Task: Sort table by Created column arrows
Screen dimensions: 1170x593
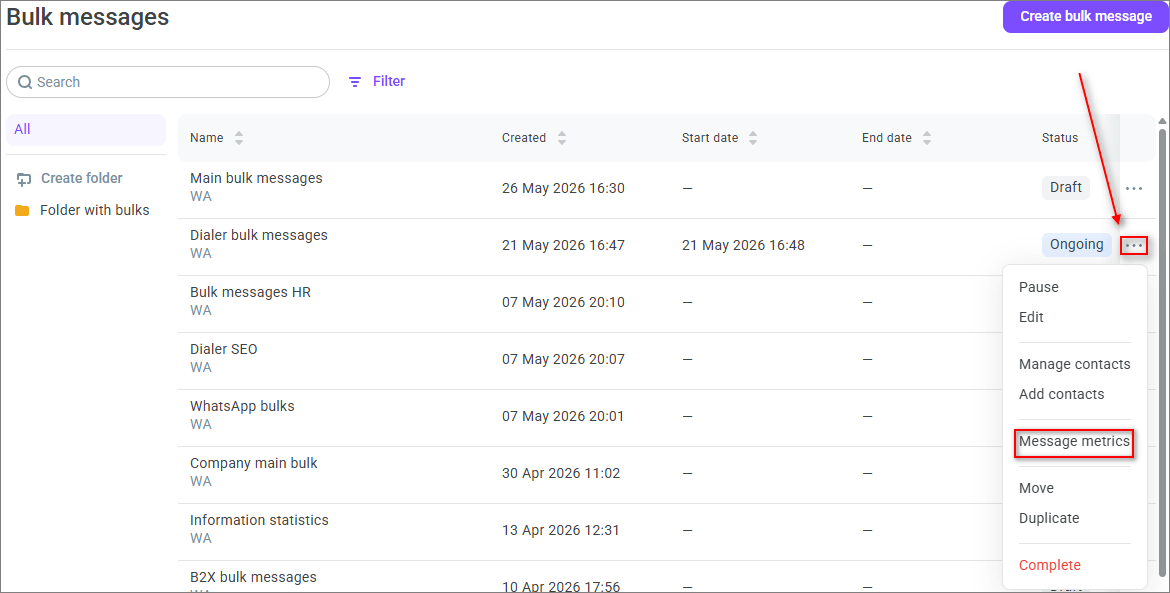Action: 562,138
